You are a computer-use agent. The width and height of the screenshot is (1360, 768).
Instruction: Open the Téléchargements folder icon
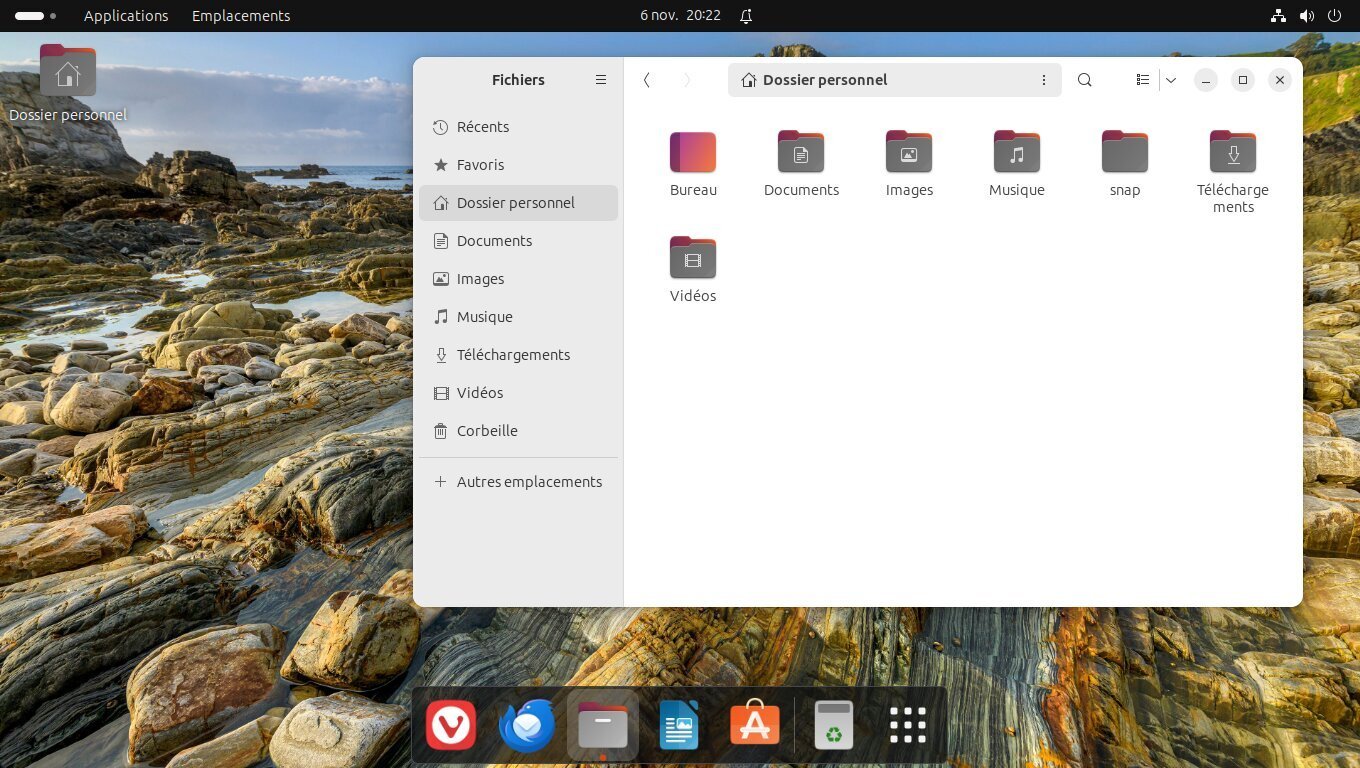[x=1232, y=153]
